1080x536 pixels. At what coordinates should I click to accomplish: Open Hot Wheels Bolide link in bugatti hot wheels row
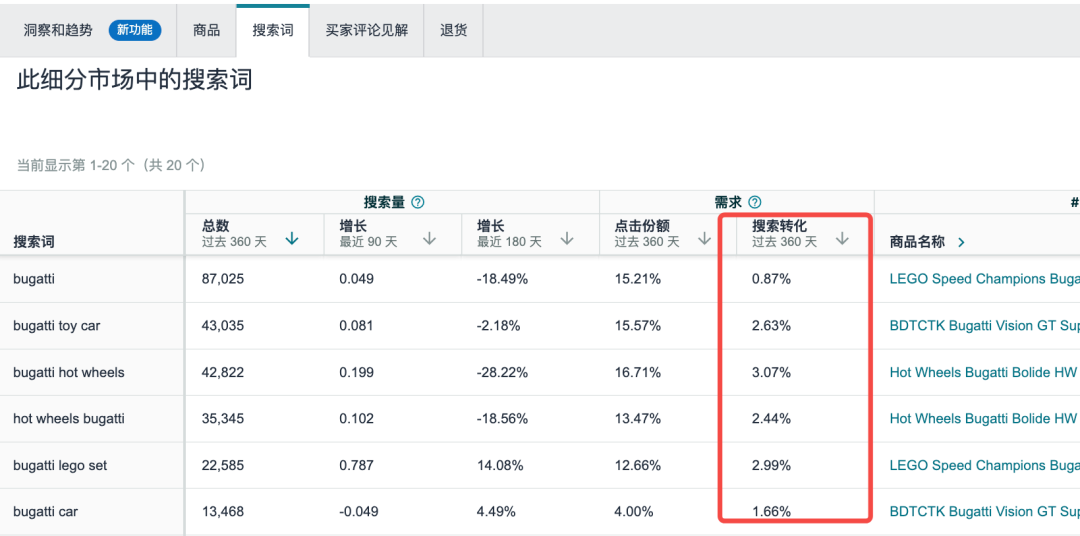click(x=985, y=372)
